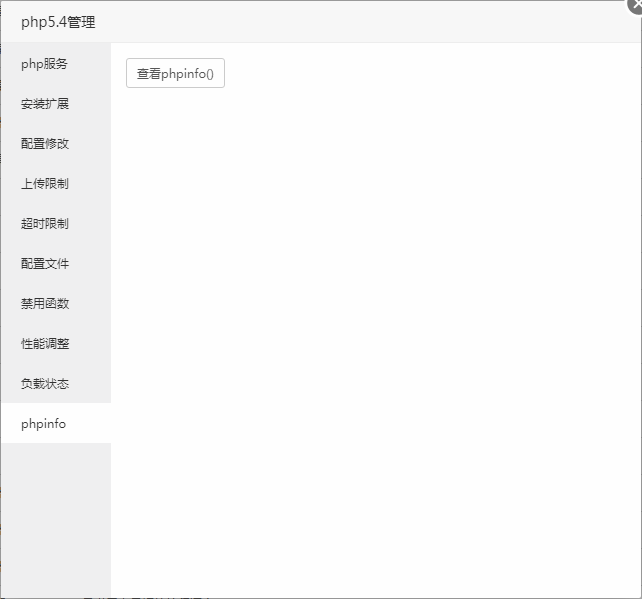This screenshot has height=599, width=642.
Task: Go to 上传限制 settings
Action: [x=56, y=183]
